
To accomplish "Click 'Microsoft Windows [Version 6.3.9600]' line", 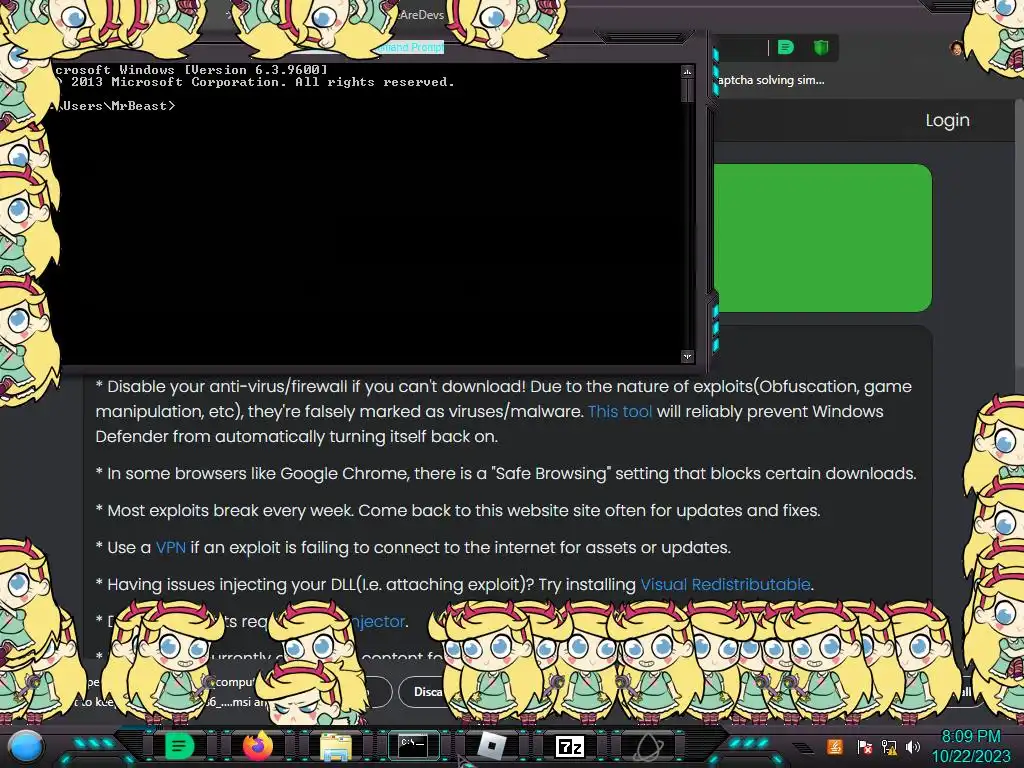I will 191,69.
